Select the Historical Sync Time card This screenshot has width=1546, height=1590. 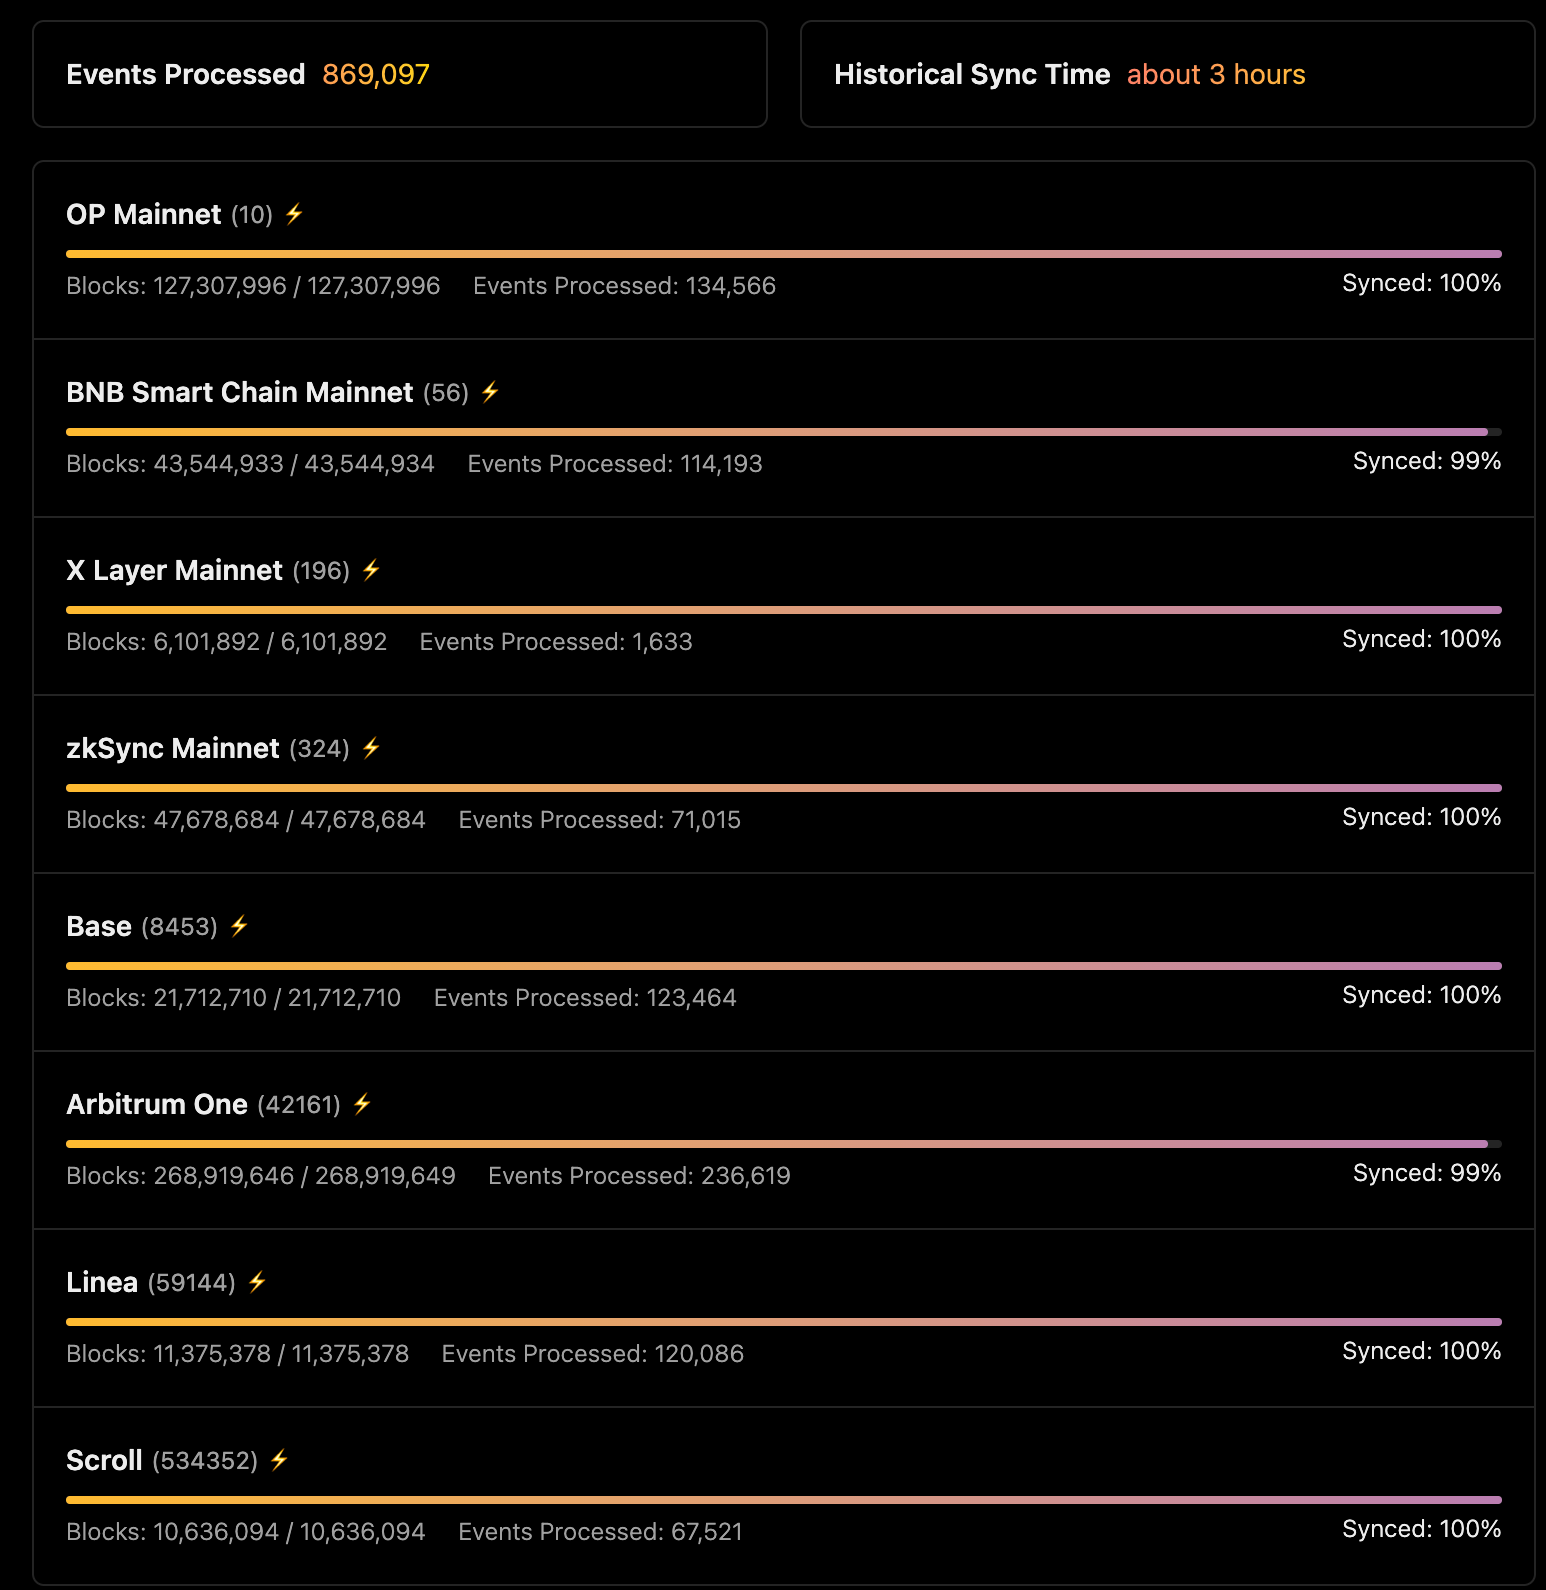[x=1167, y=74]
